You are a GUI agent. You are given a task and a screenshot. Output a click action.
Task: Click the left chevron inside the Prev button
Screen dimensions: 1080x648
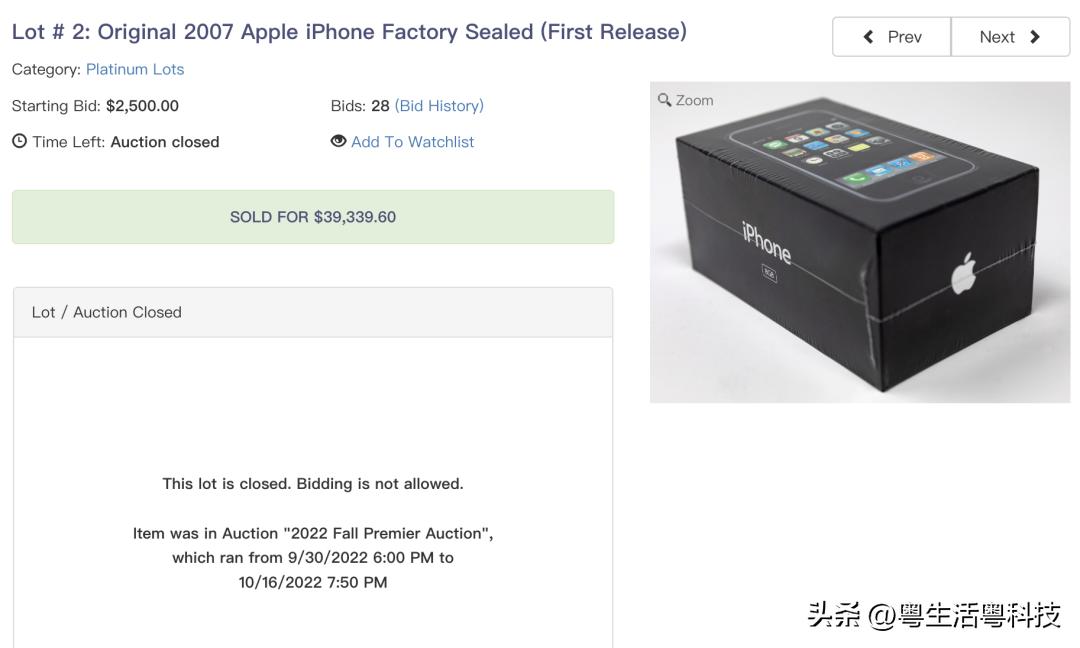866,36
